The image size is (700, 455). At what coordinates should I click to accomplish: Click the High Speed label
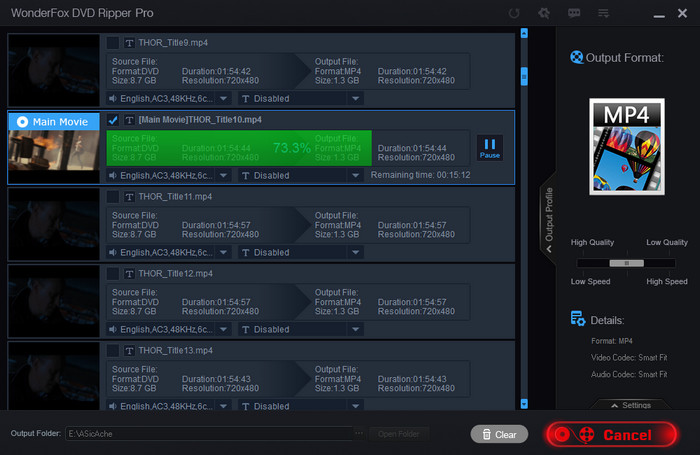(667, 282)
